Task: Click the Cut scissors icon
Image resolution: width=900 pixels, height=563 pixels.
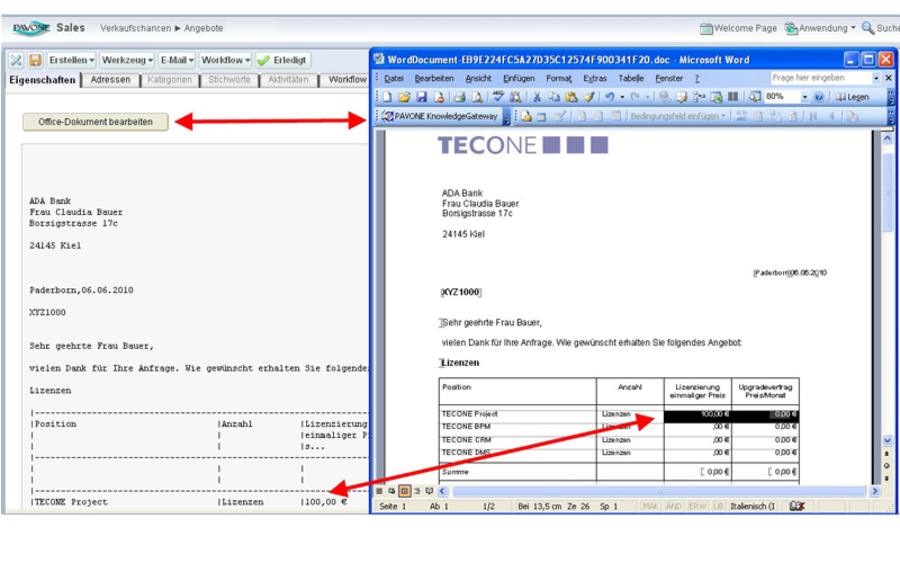Action: click(x=537, y=97)
